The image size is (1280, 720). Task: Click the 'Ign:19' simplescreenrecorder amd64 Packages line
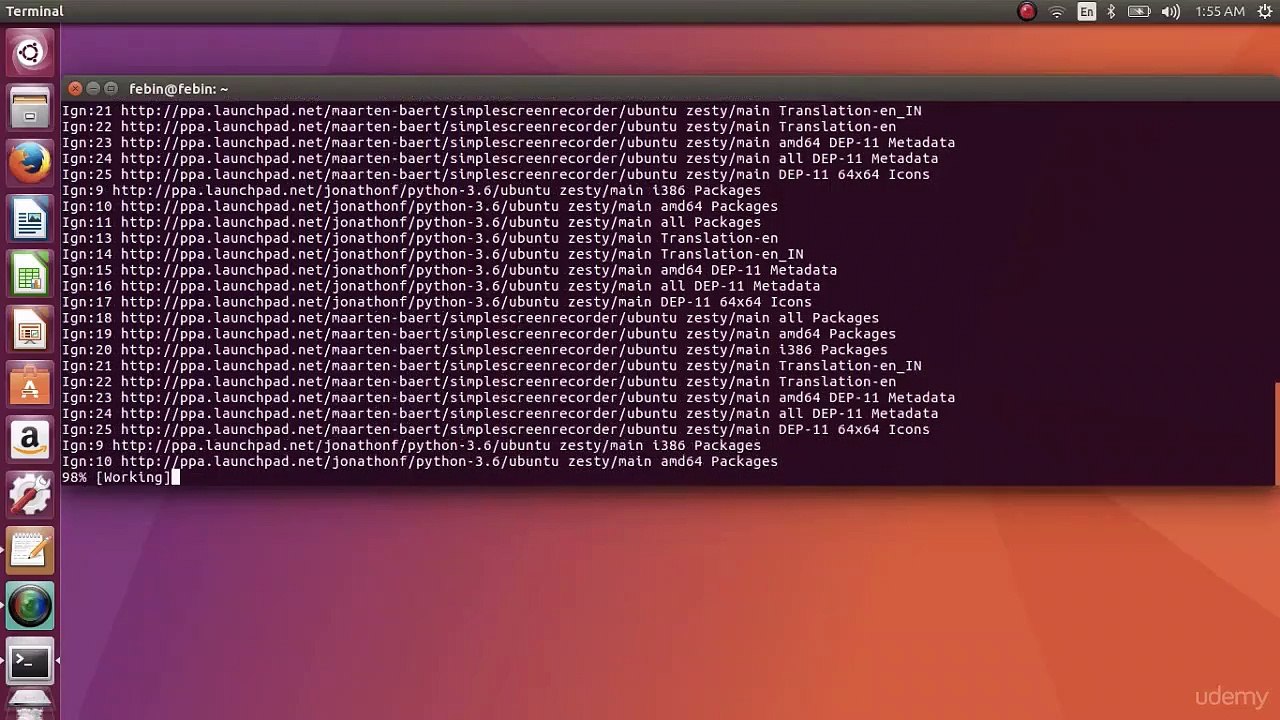tap(479, 334)
